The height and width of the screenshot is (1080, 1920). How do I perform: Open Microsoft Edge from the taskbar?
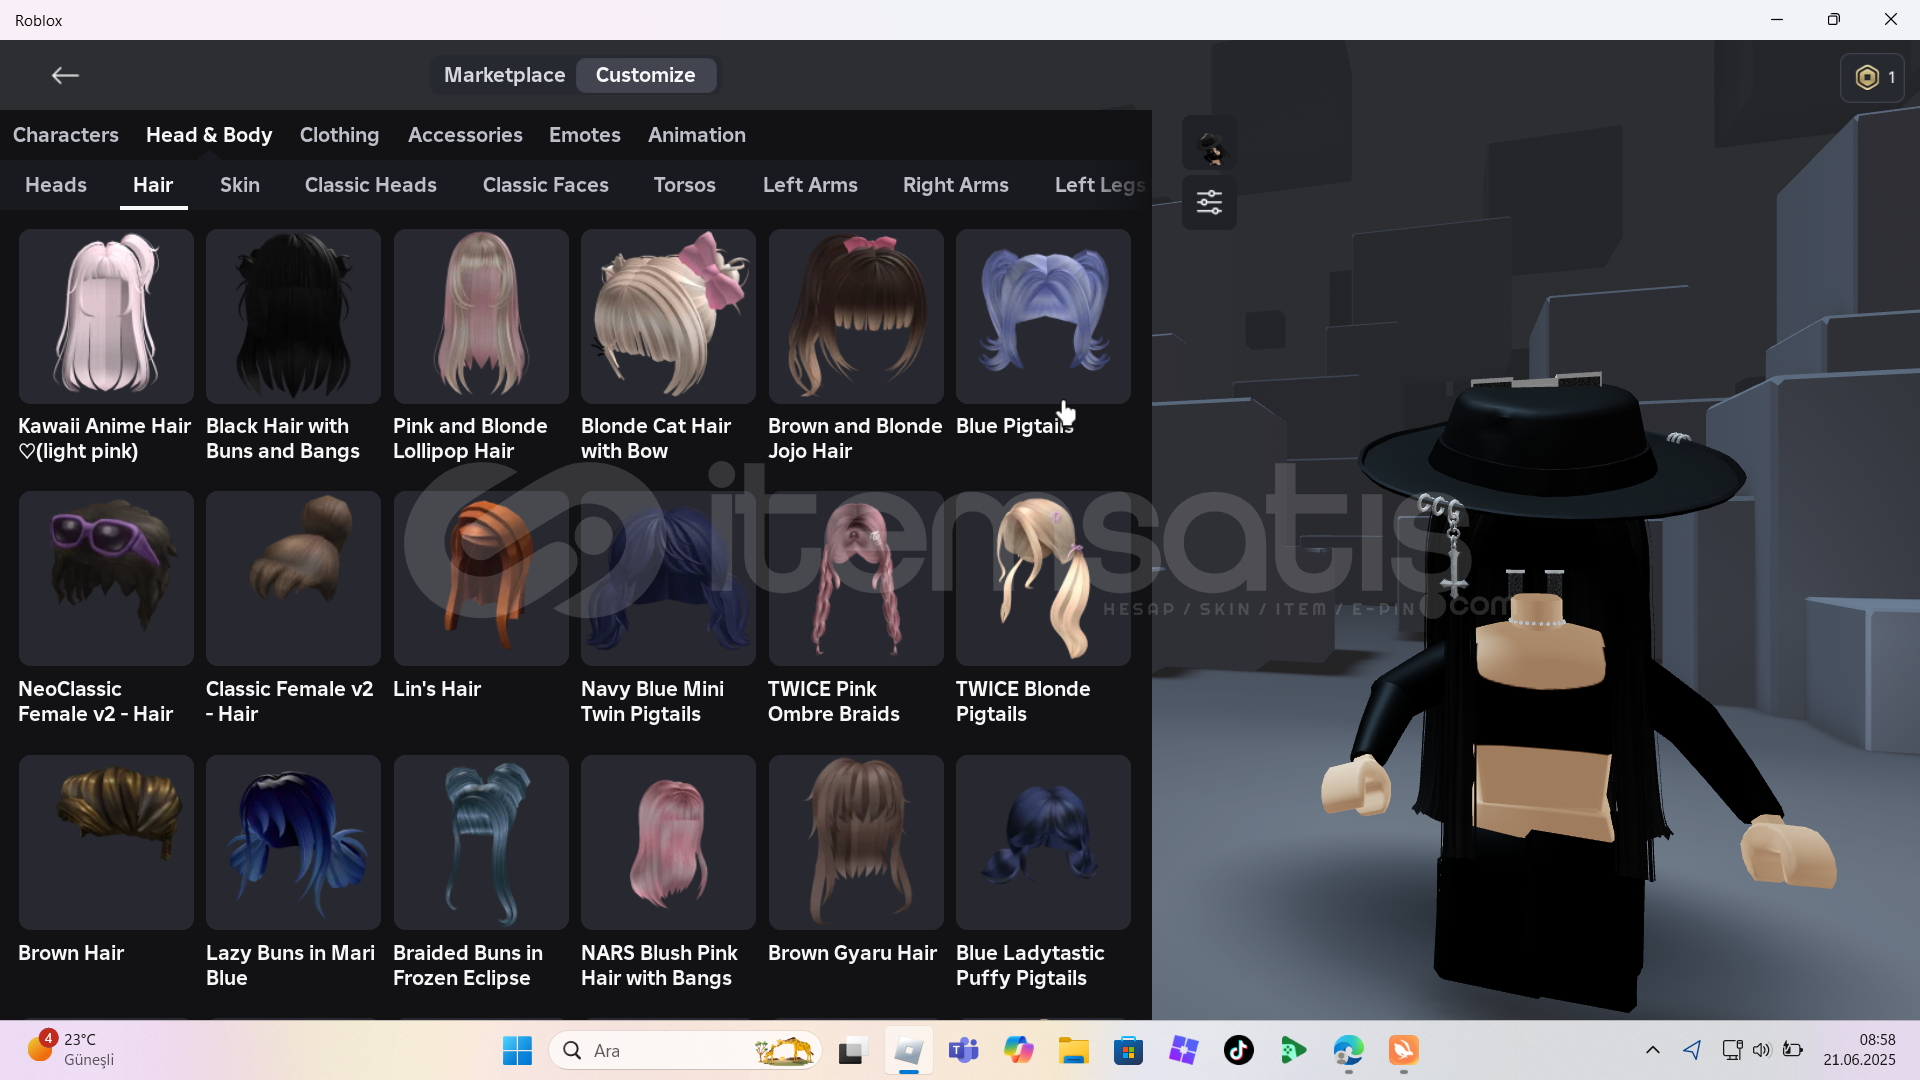tap(1349, 1050)
